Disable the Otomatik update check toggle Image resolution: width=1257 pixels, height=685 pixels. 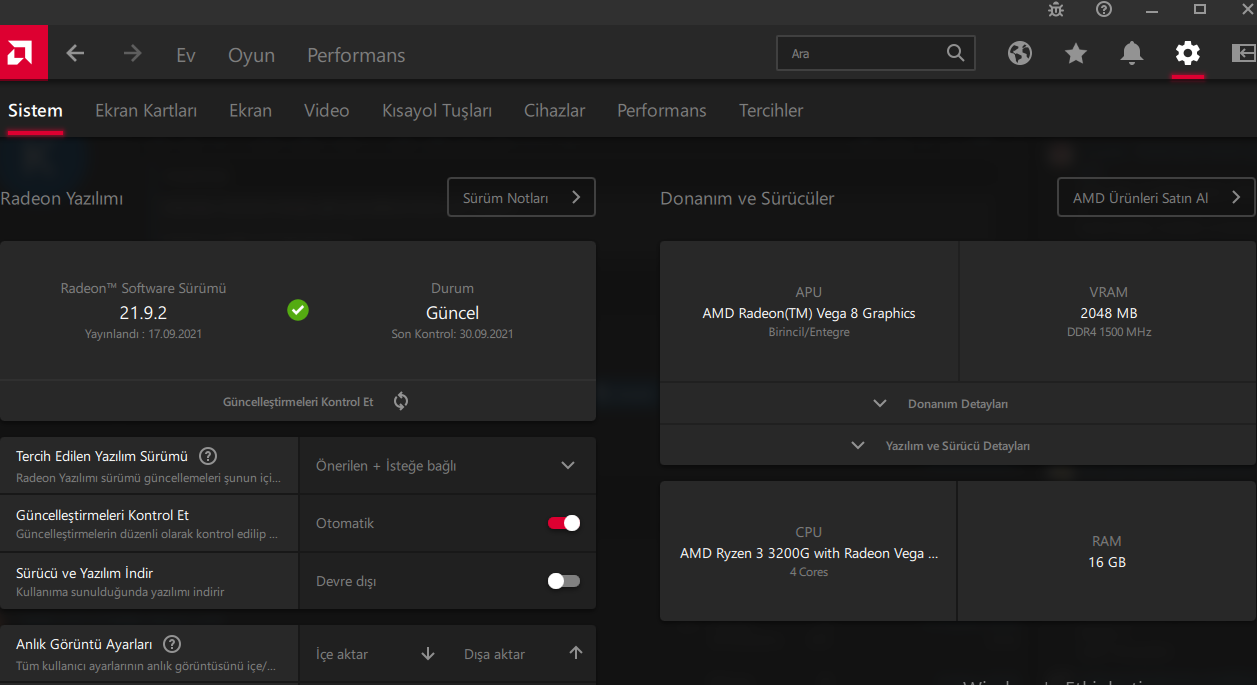pyautogui.click(x=564, y=523)
